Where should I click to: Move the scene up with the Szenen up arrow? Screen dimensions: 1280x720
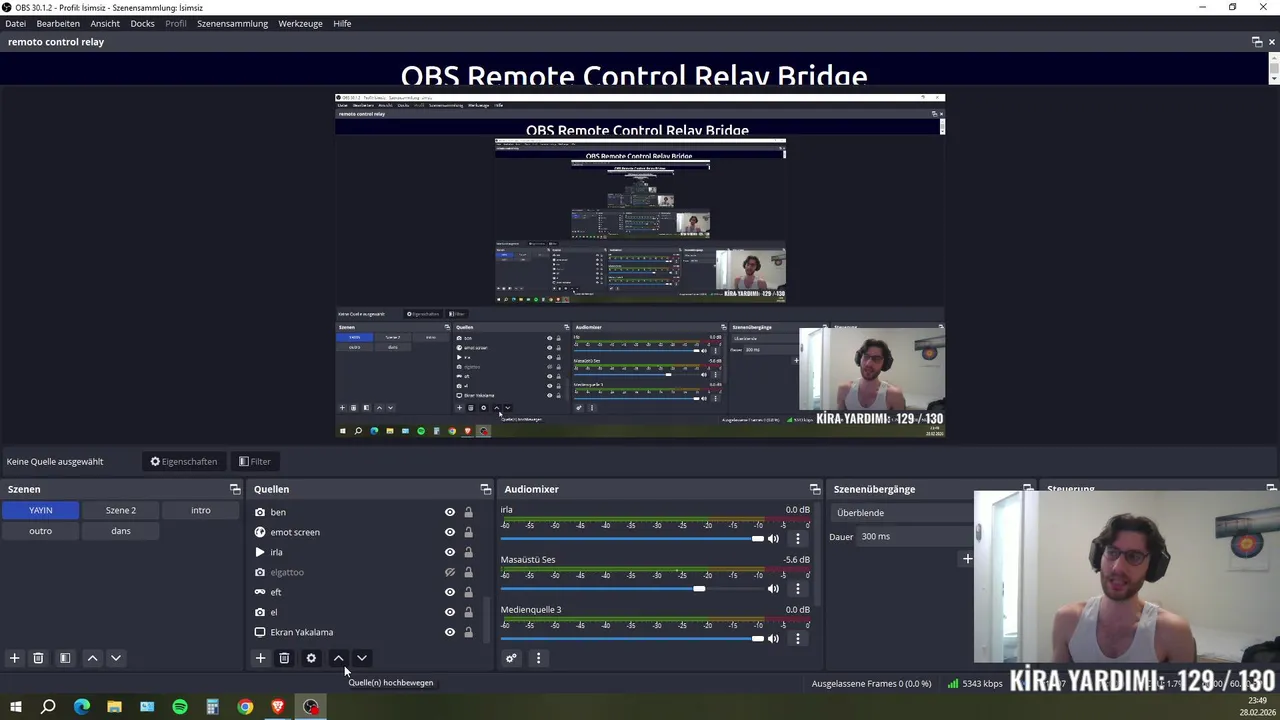pyautogui.click(x=92, y=658)
